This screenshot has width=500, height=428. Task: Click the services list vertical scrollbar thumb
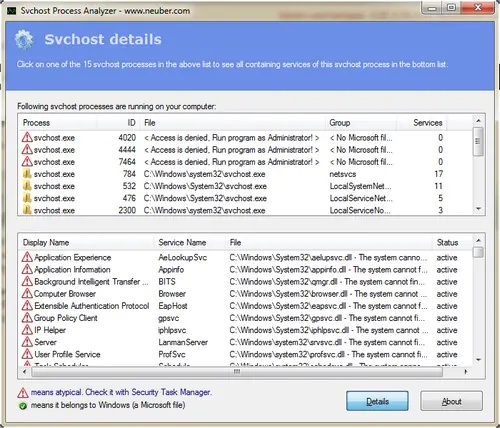point(478,252)
